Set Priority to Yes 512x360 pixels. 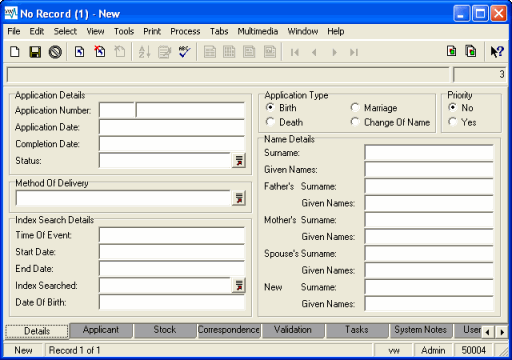462,122
